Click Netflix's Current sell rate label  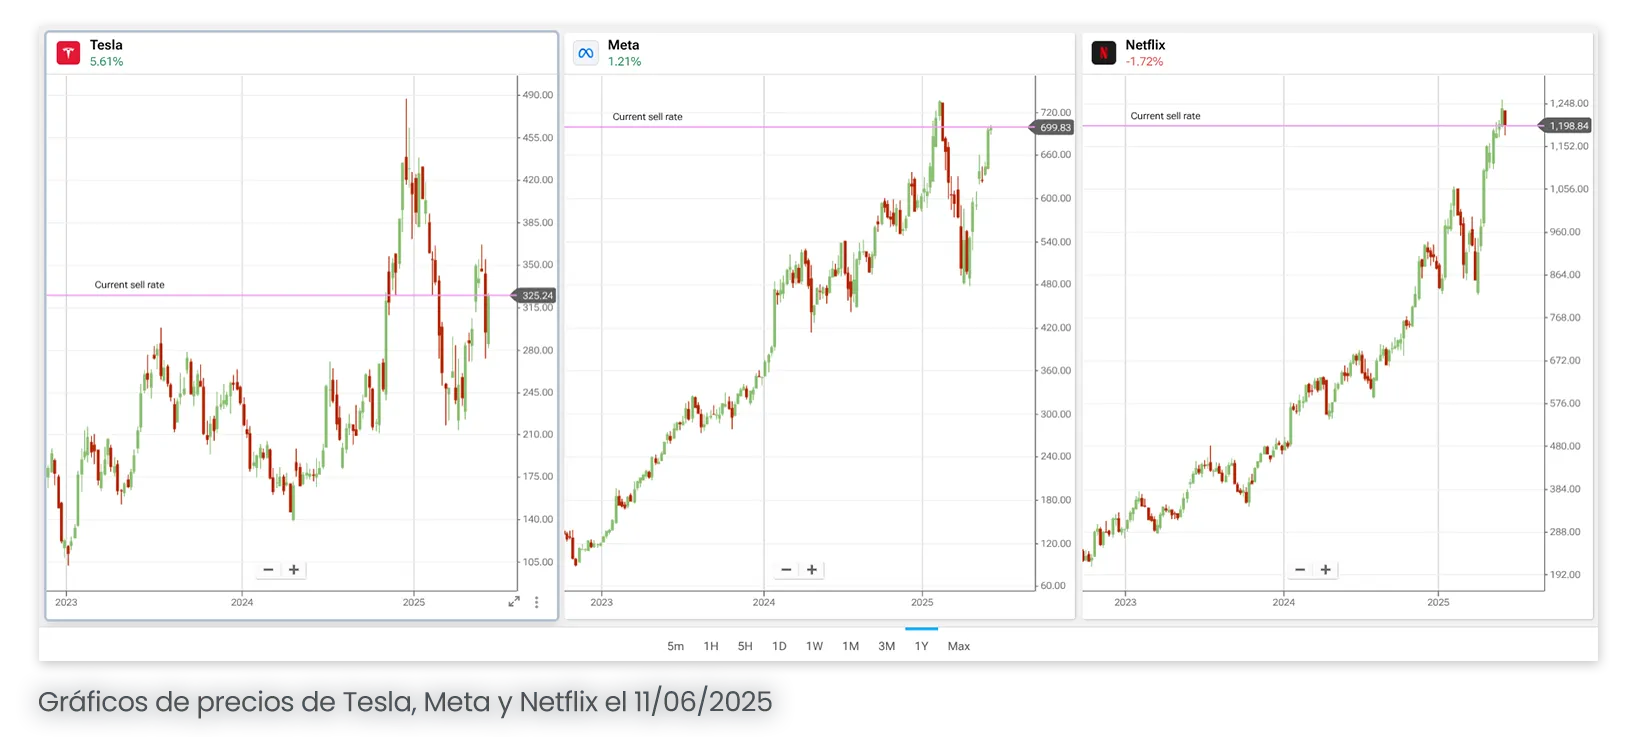[1166, 116]
